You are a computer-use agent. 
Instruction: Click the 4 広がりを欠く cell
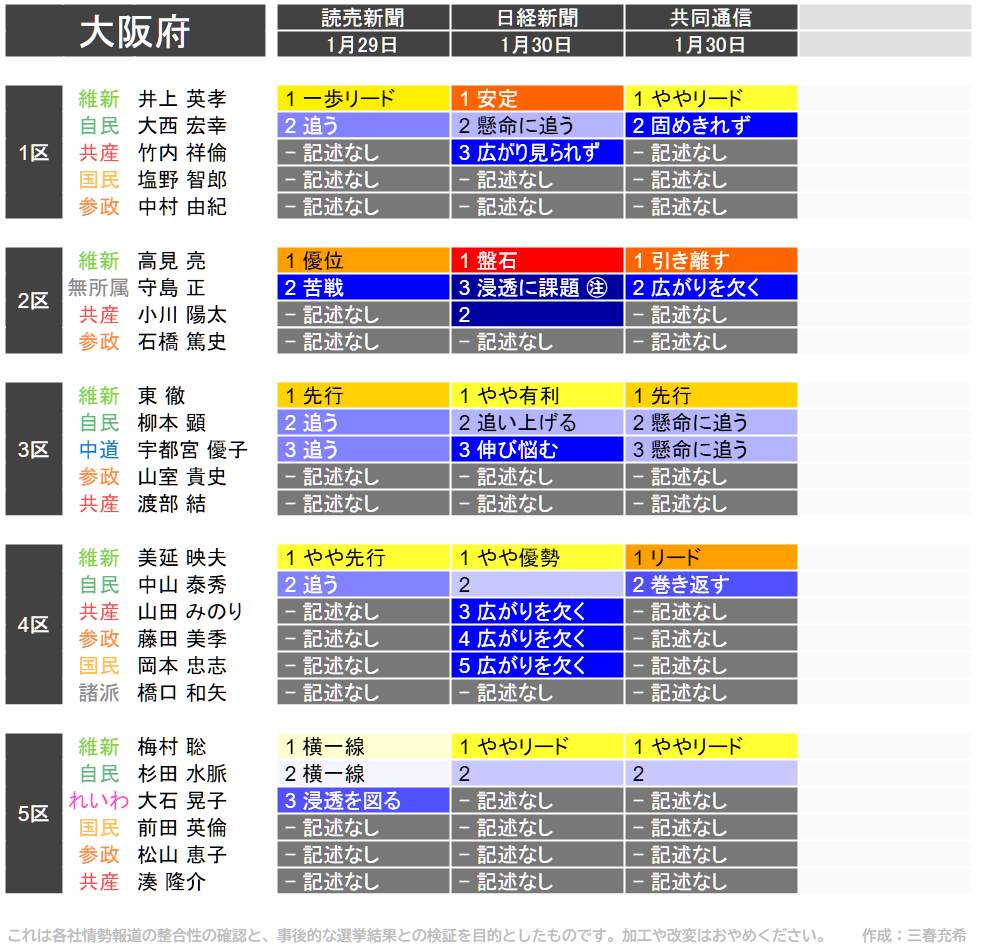pyautogui.click(x=537, y=639)
